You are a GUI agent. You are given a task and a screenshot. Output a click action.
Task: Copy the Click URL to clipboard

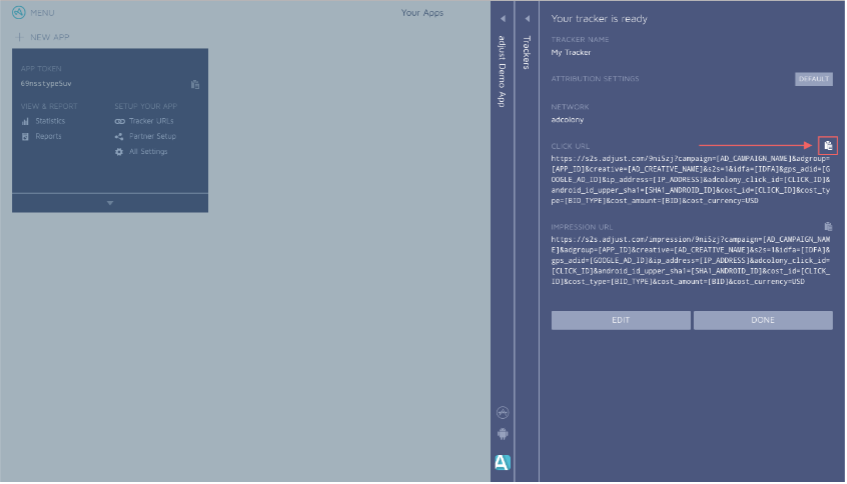[x=827, y=146]
